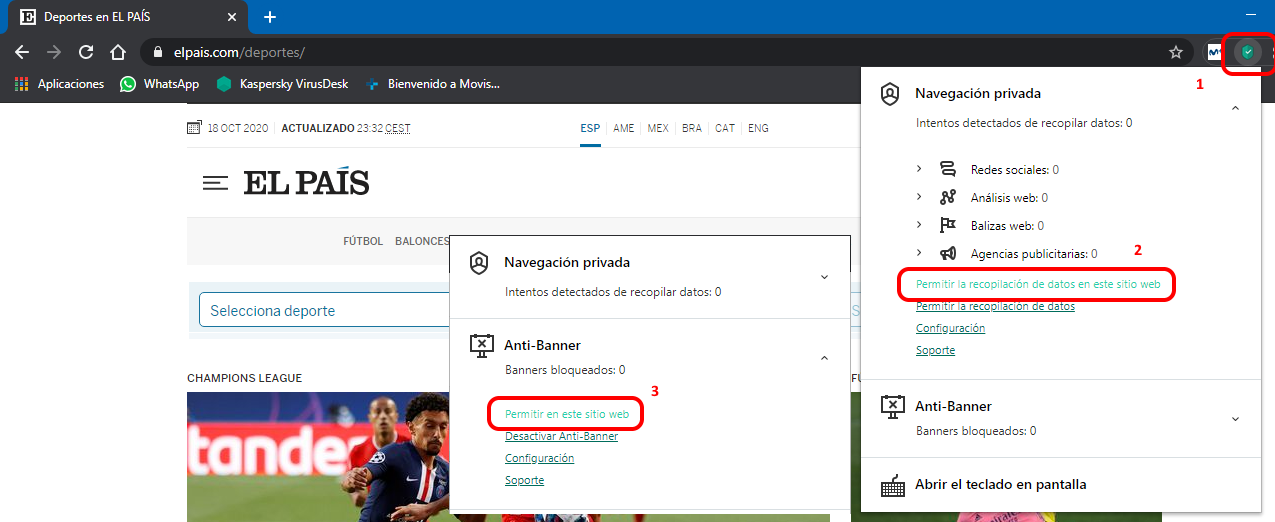
Task: Collapse Navegación privada in right panel
Action: click(x=1235, y=108)
